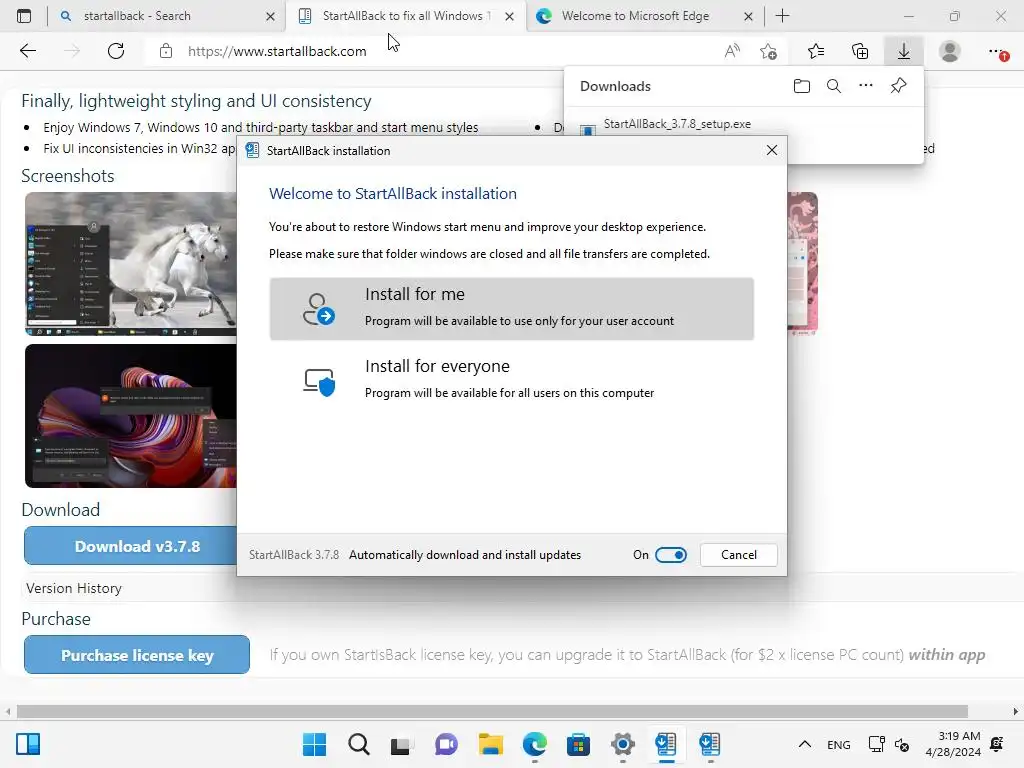Open a new browser tab
Image resolution: width=1024 pixels, height=768 pixels.
(x=782, y=16)
